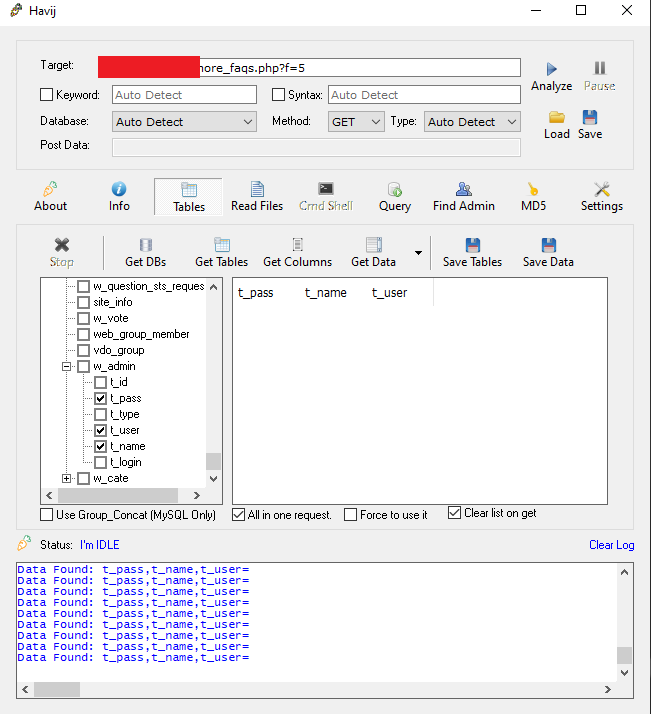Click the Get Data icon
Image resolution: width=651 pixels, height=714 pixels.
tap(374, 245)
